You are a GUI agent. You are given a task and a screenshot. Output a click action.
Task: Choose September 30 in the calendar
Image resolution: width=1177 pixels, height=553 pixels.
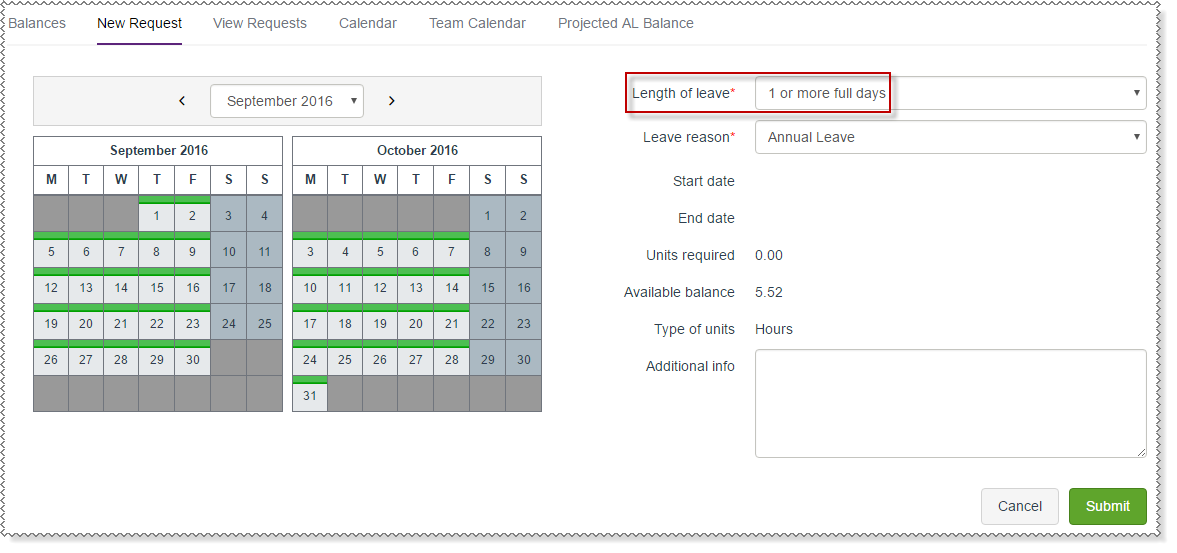point(192,360)
